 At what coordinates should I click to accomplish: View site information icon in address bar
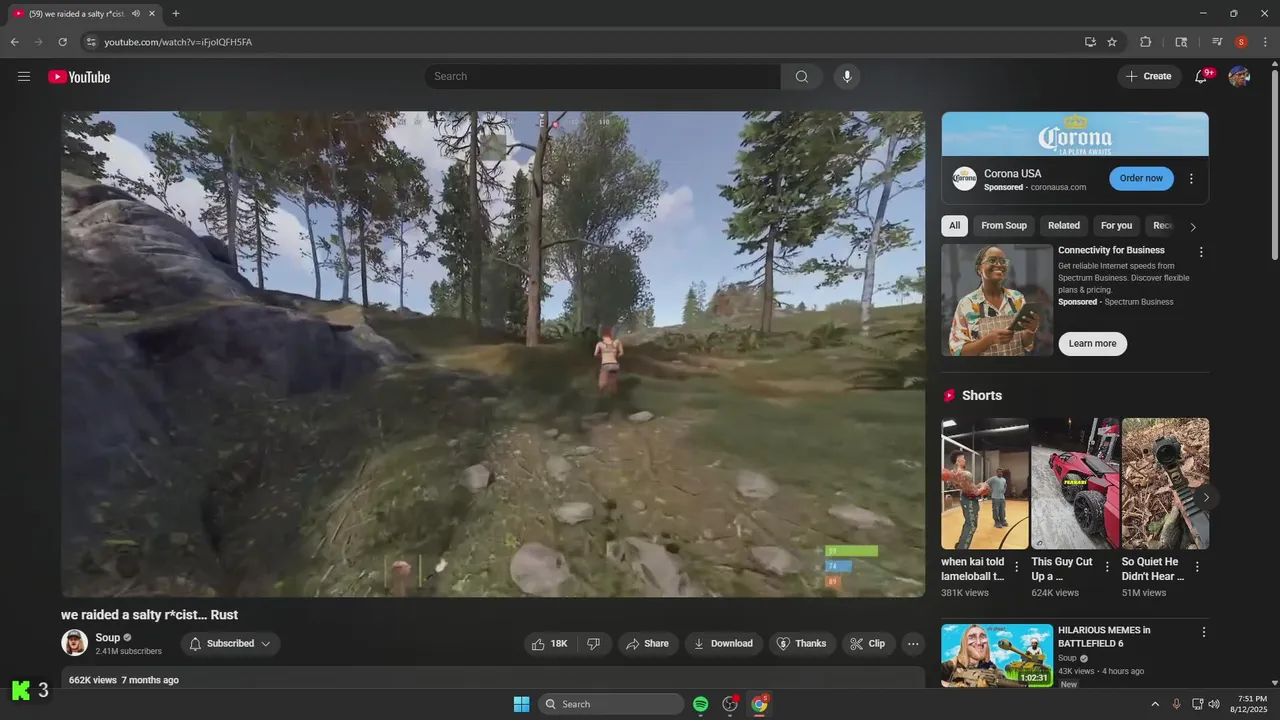pyautogui.click(x=90, y=42)
